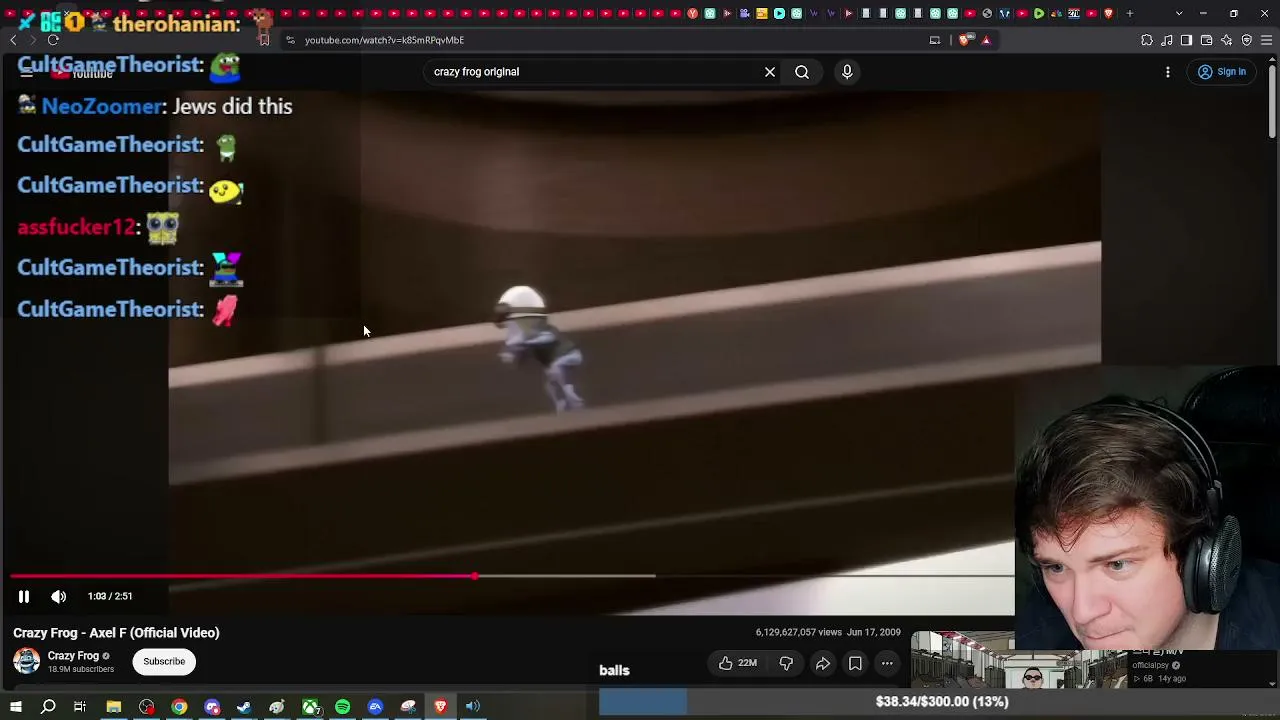
Task: Toggle the browser sidebar panel icon
Action: coord(1187,40)
